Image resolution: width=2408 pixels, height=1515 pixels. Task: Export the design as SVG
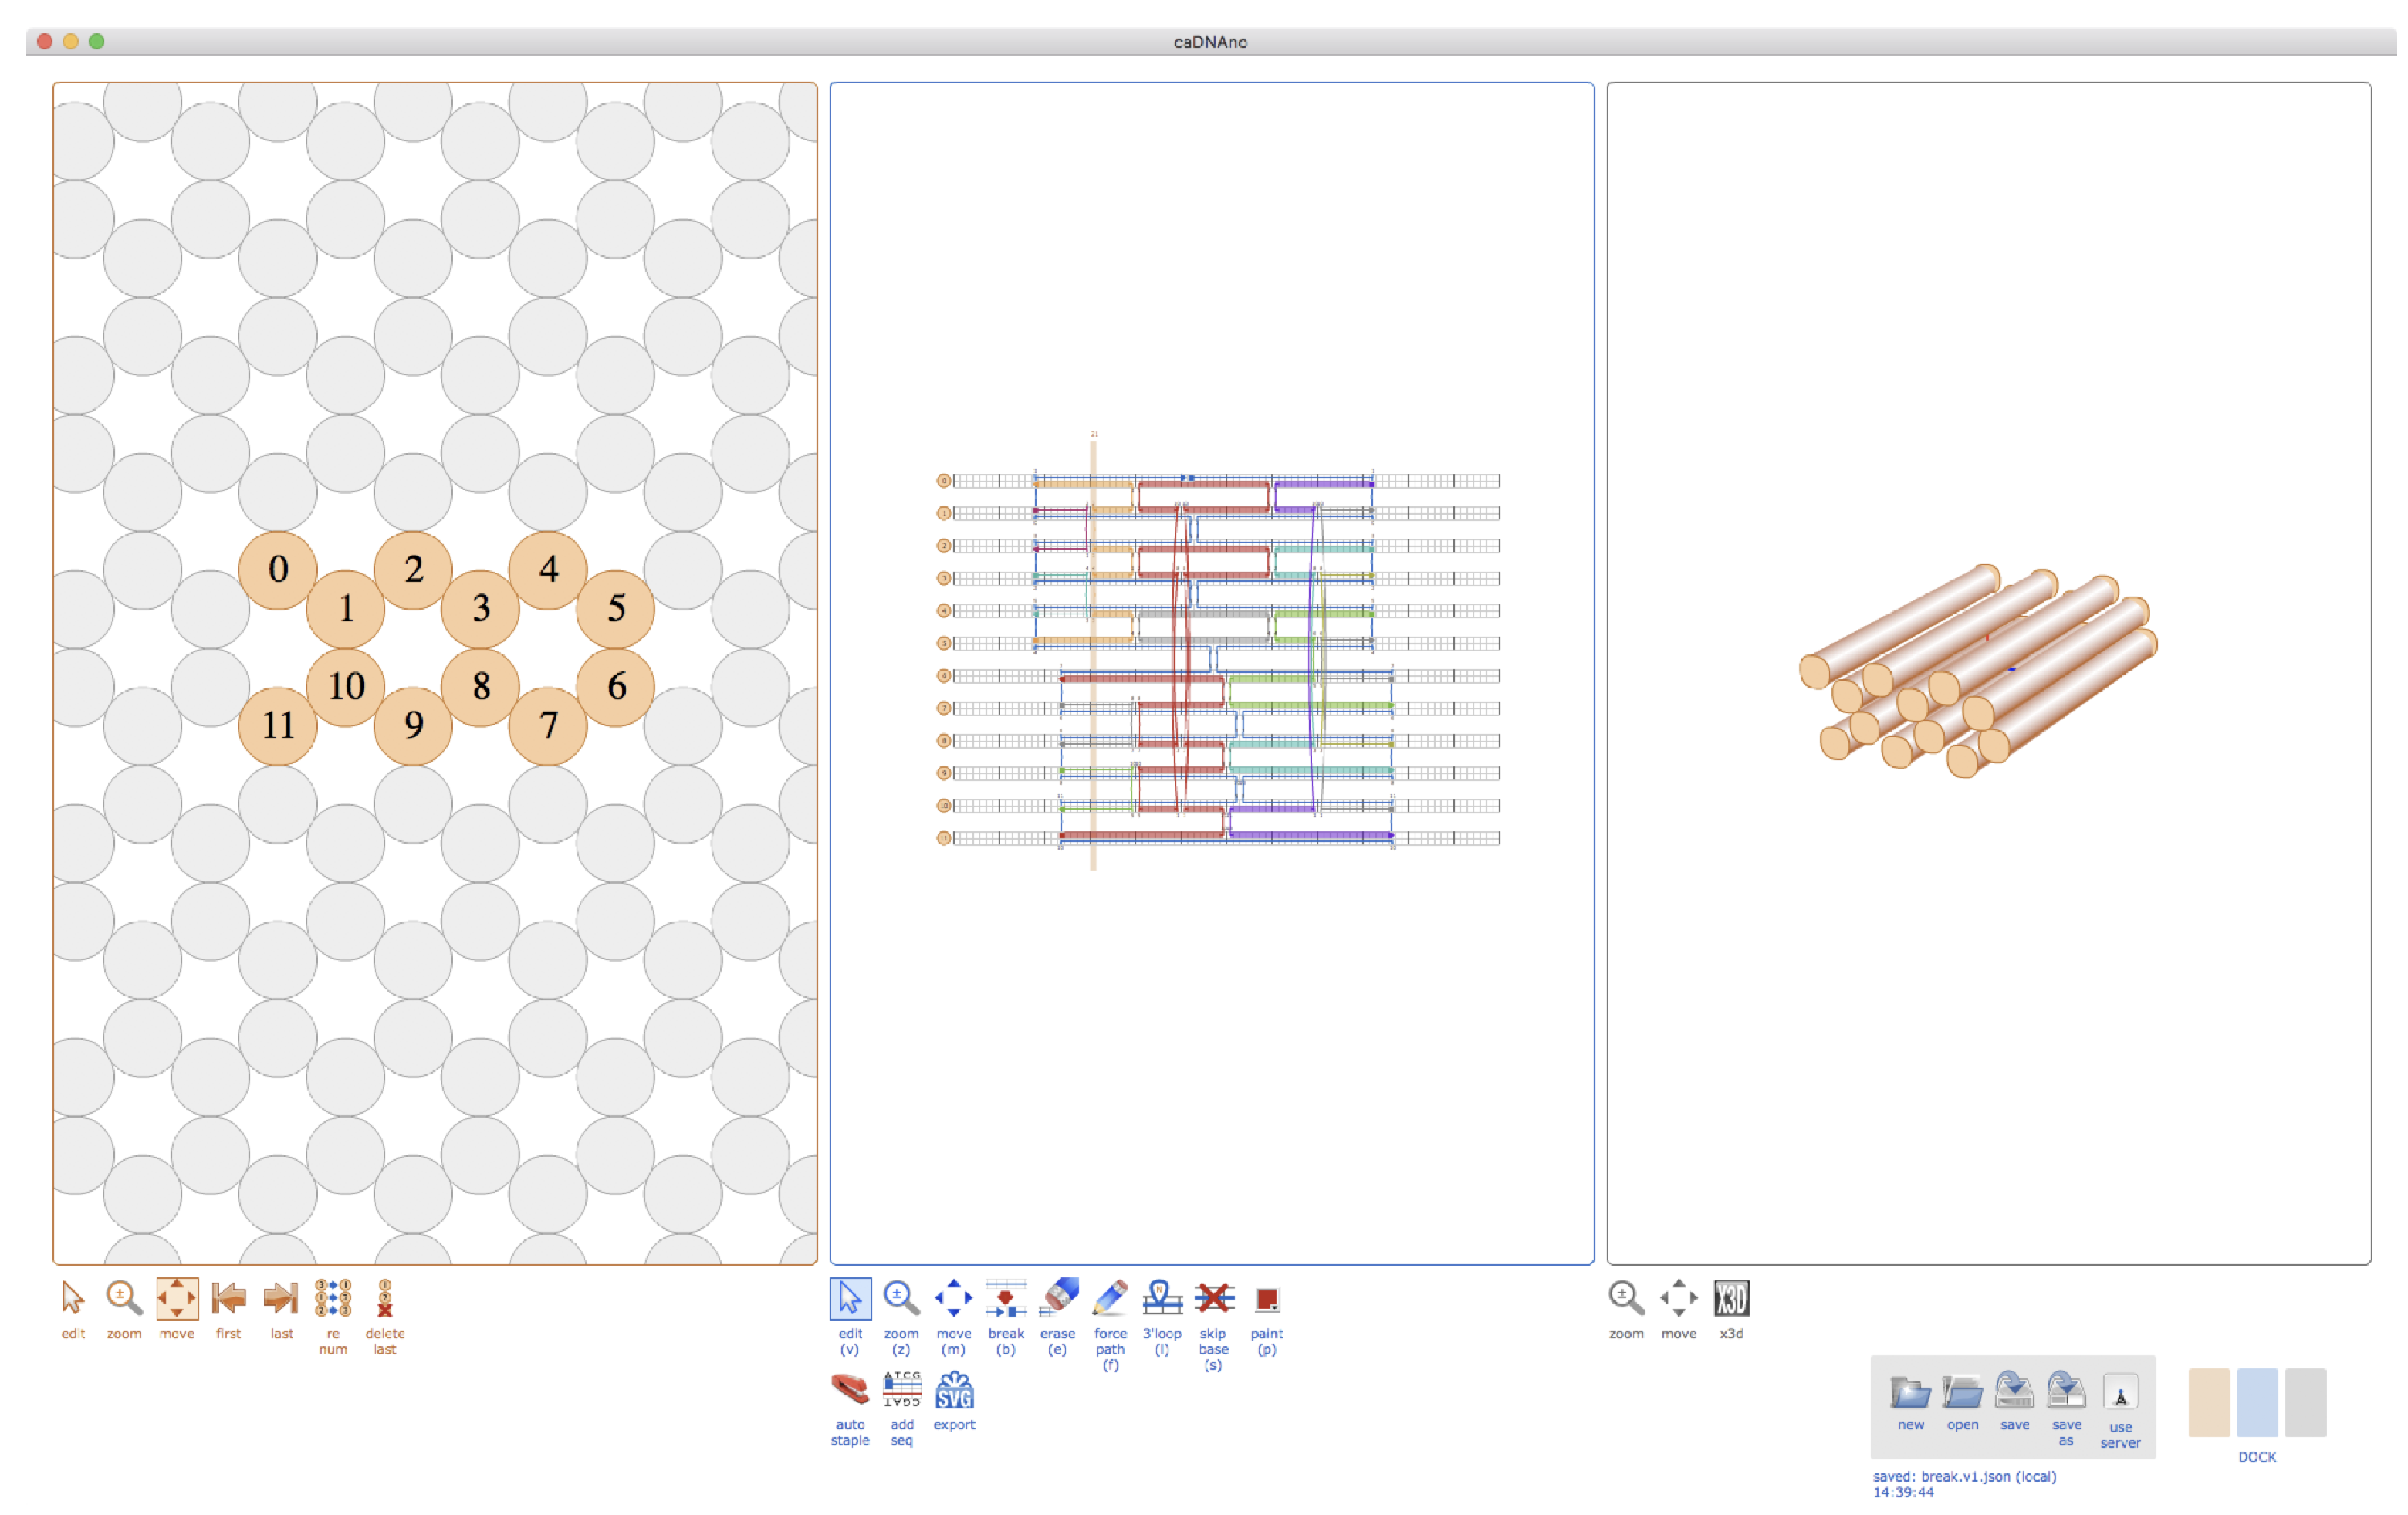954,1389
